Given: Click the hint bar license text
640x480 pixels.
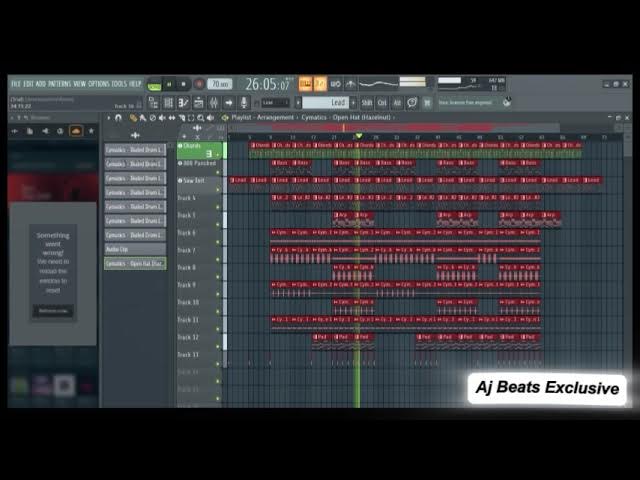Looking at the screenshot, I should tap(466, 102).
